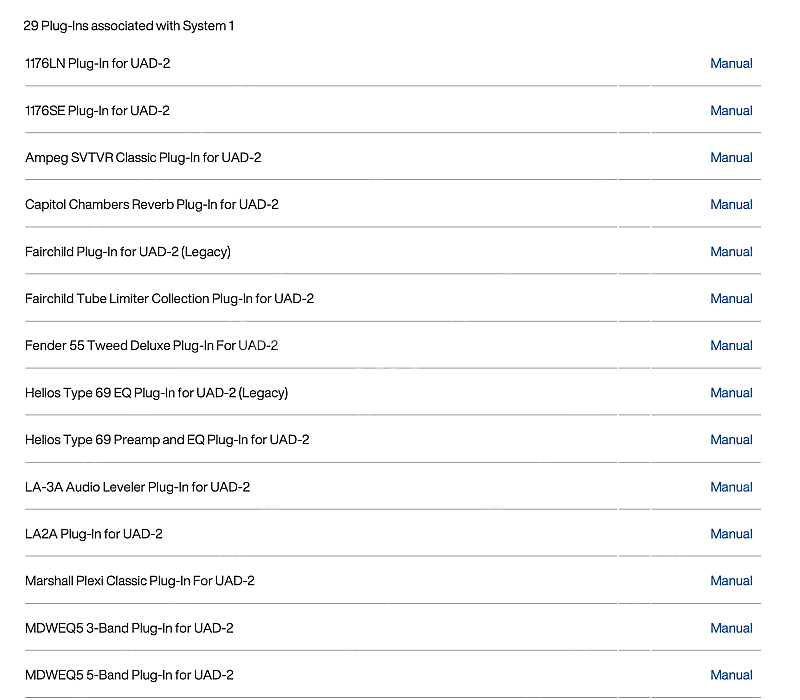
Task: Open the MDWEQ5 5-Band Plug-In manual
Action: coord(731,675)
